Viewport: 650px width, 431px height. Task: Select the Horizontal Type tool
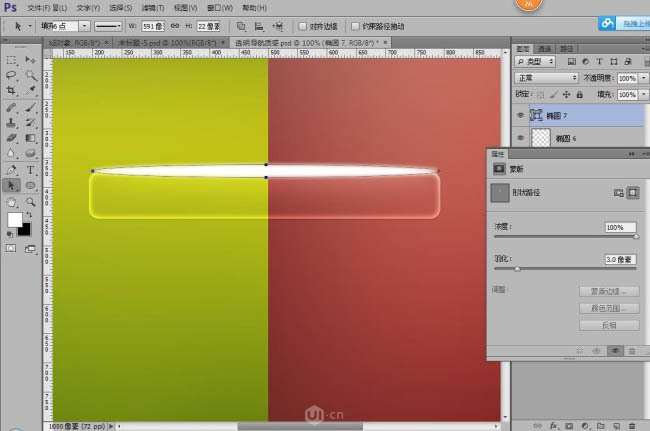30,170
